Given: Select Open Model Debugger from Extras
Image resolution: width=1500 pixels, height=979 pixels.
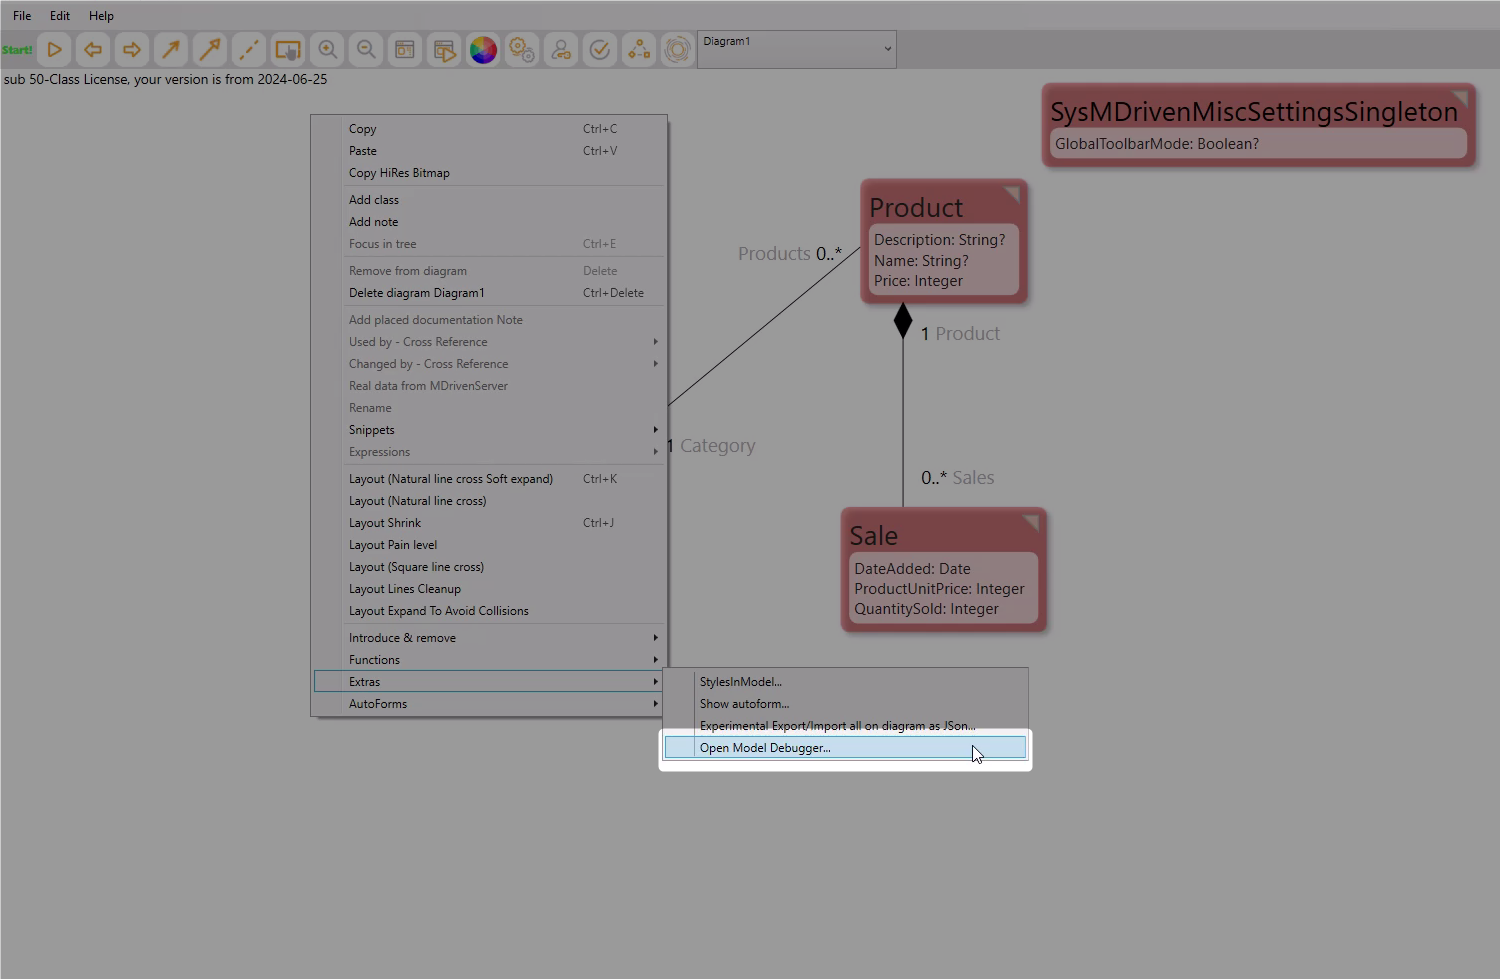Looking at the screenshot, I should (765, 748).
